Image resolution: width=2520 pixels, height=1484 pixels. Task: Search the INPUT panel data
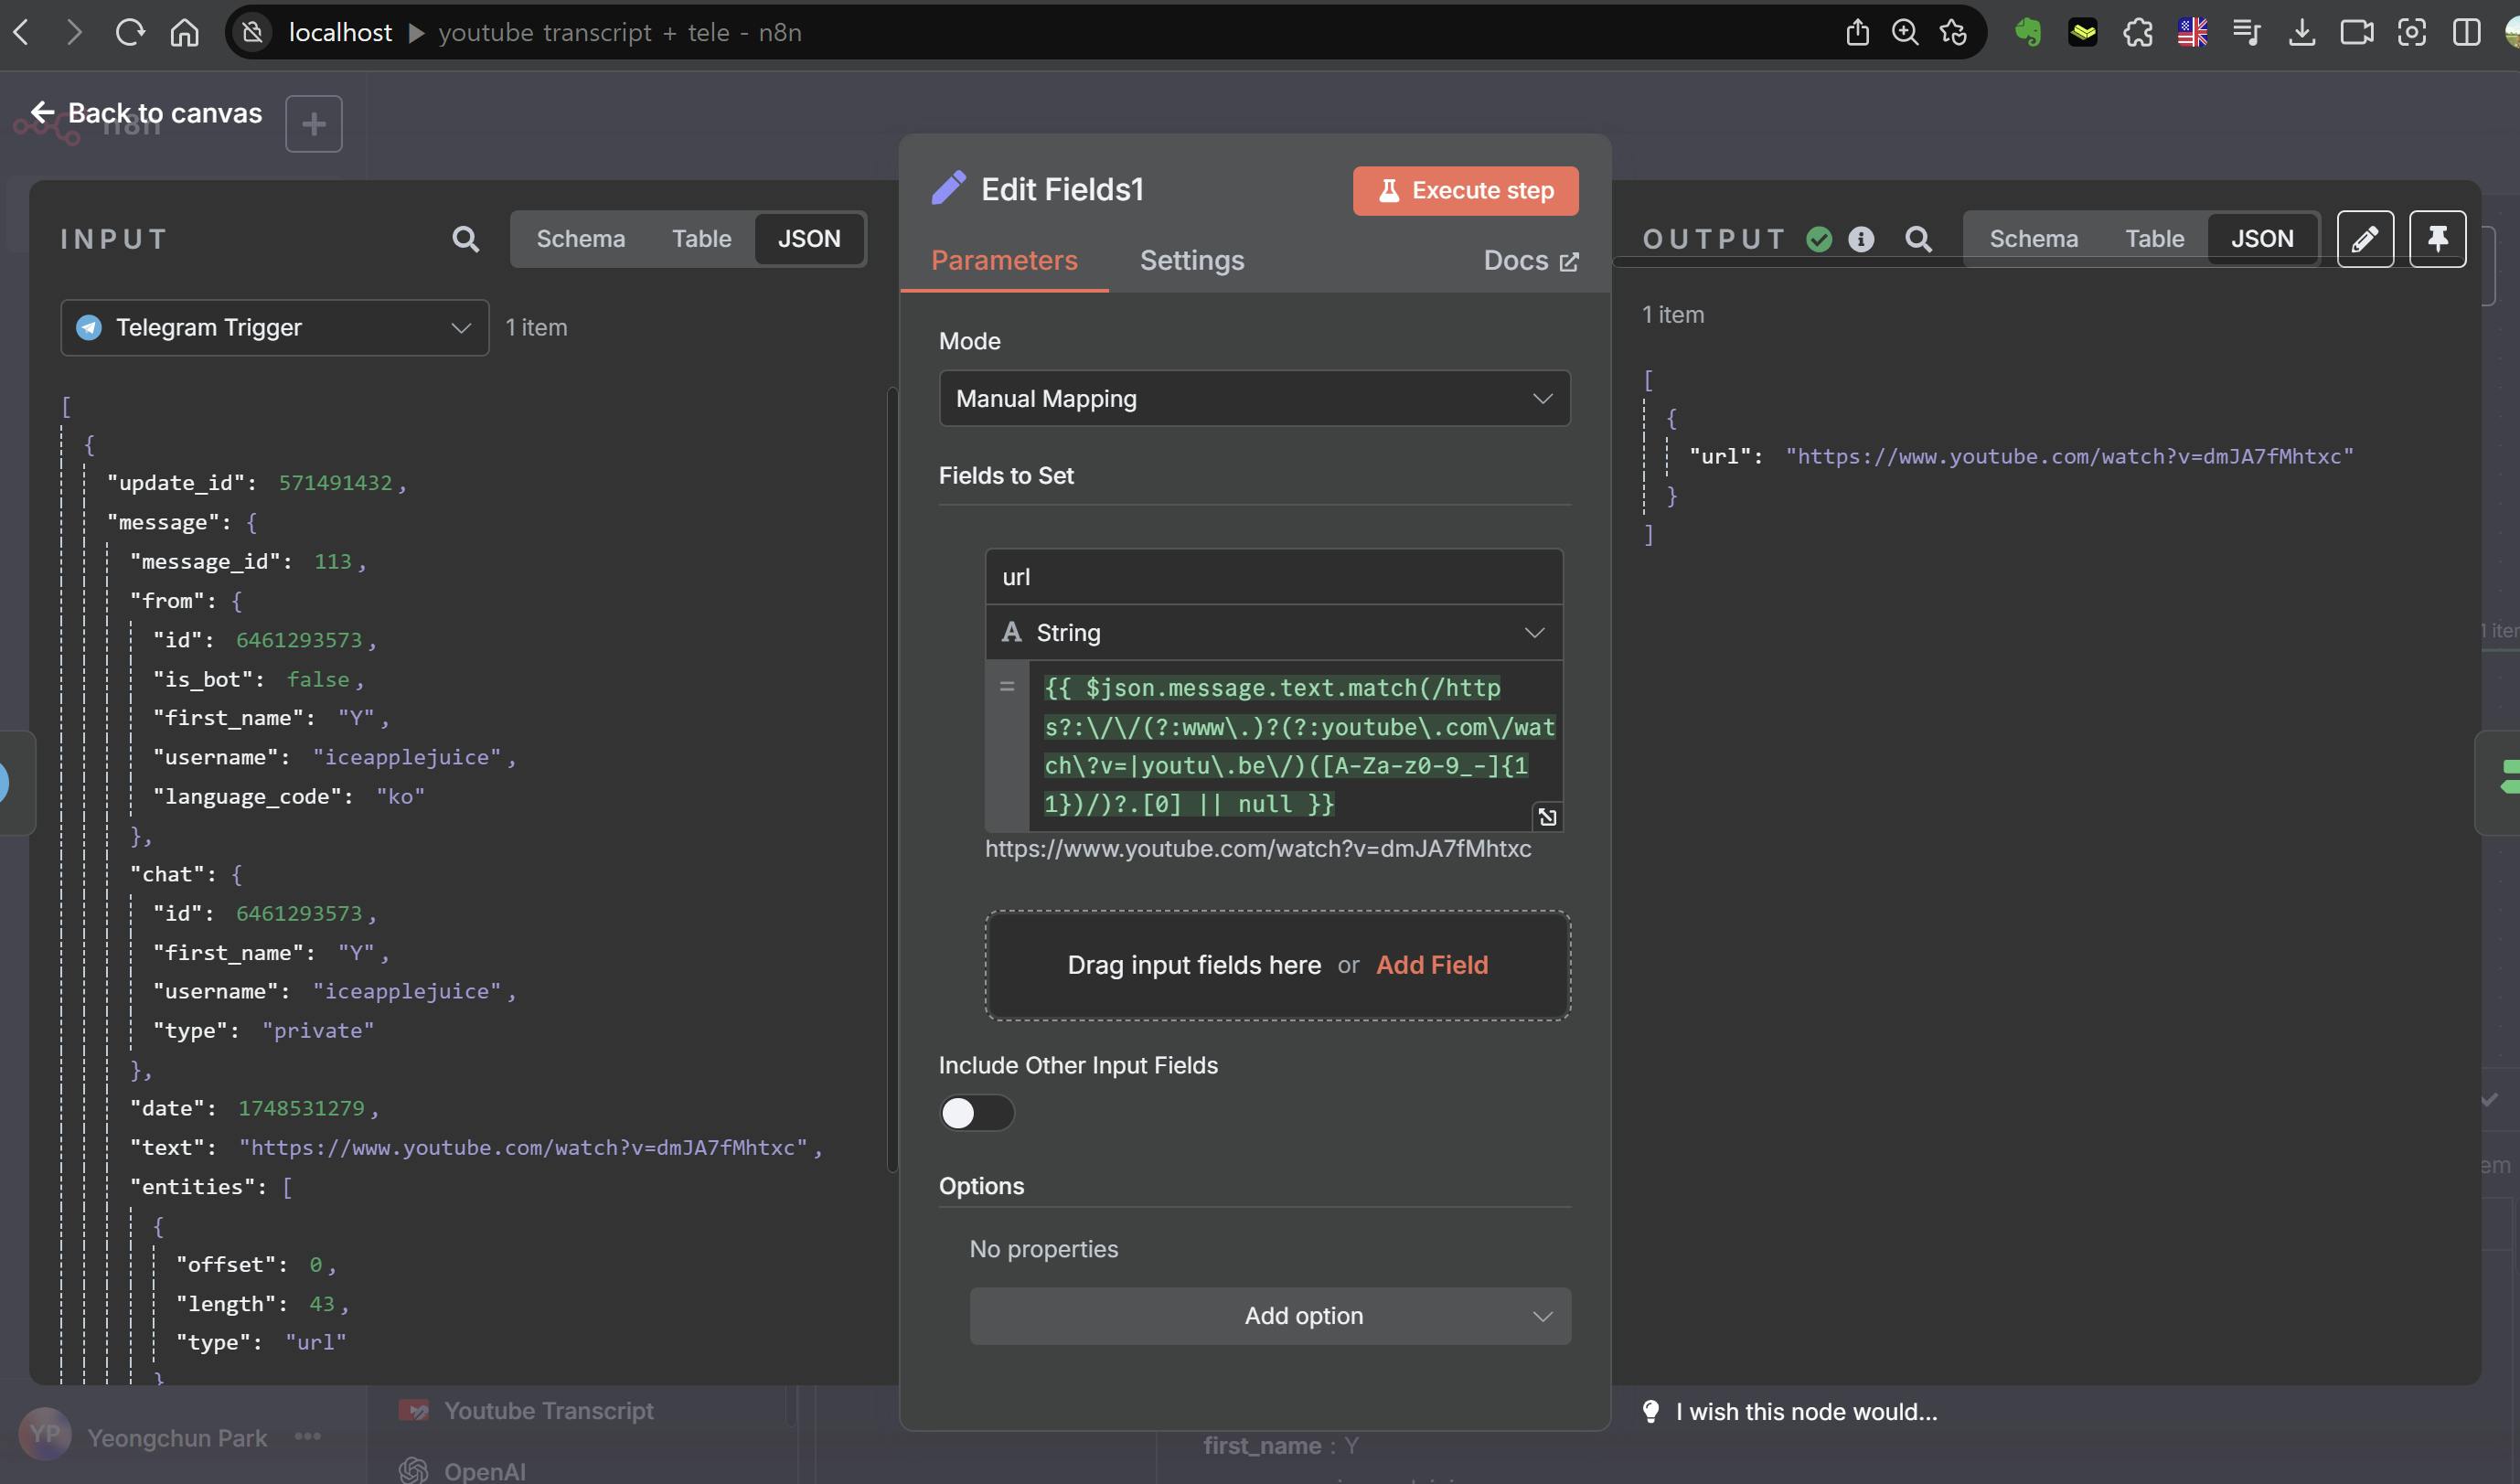pyautogui.click(x=465, y=239)
